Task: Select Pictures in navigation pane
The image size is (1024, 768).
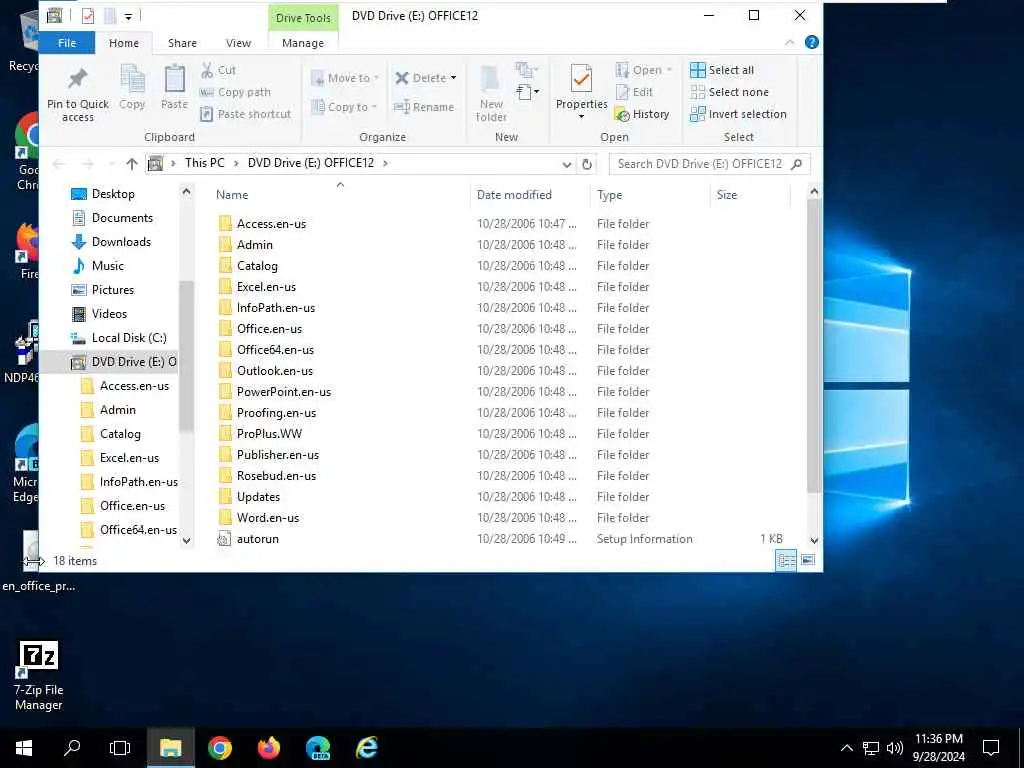Action: [112, 290]
